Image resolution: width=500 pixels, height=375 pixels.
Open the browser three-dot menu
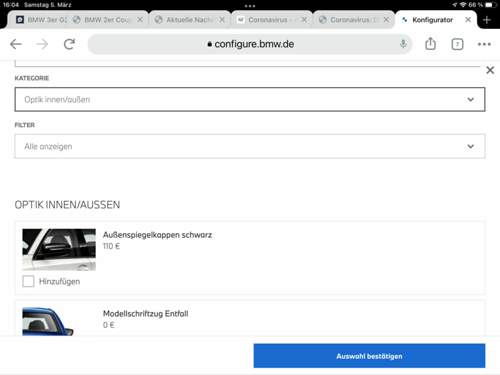(x=484, y=44)
